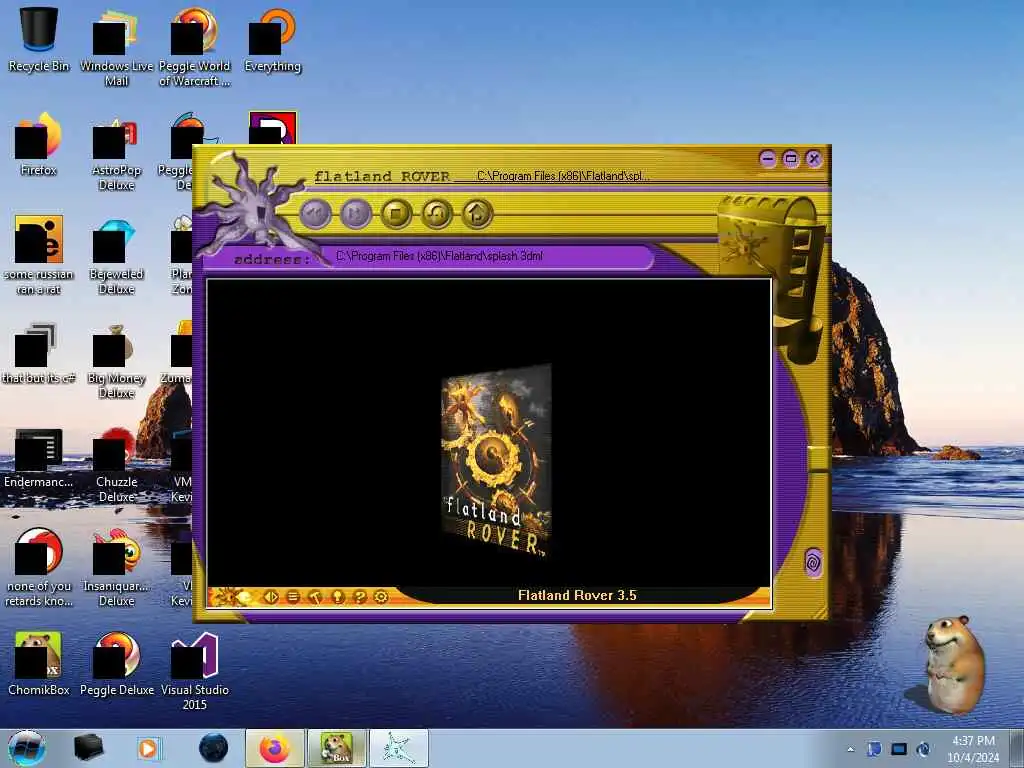Open Rover settings gear icon
The image size is (1024, 768).
coord(381,596)
